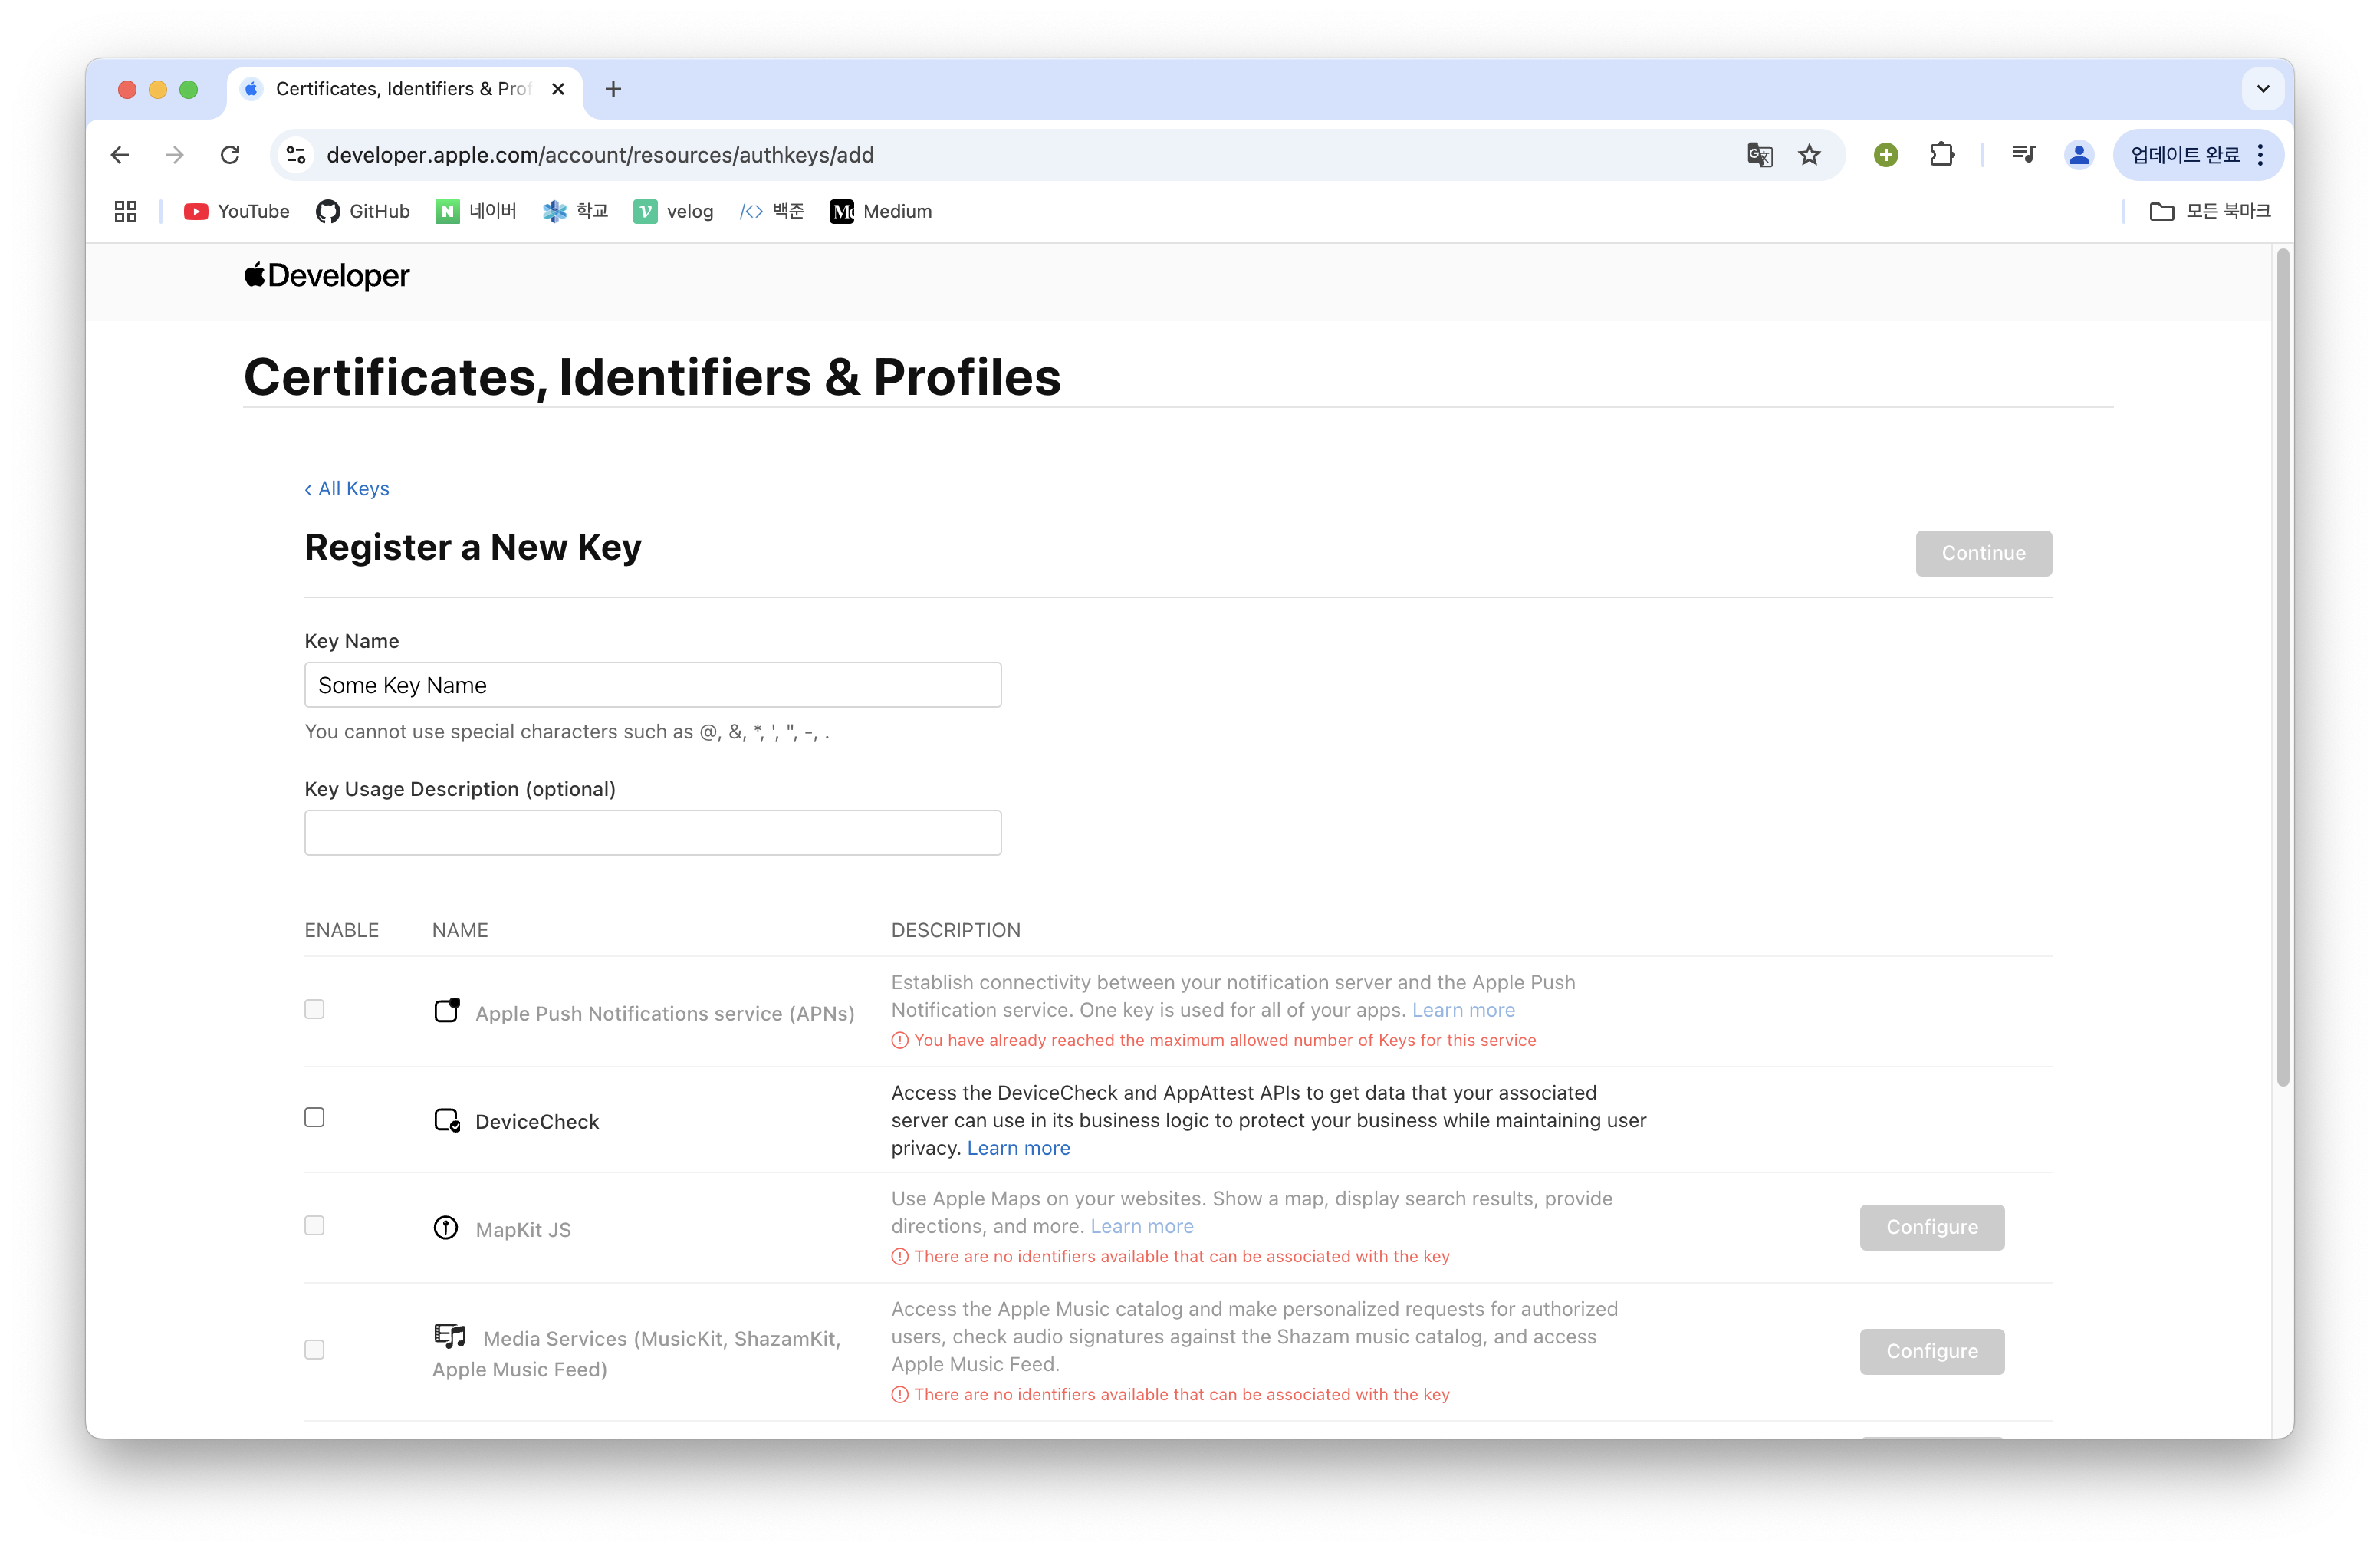The image size is (2380, 1552).
Task: Open the media control playlist icon
Action: 2024,155
